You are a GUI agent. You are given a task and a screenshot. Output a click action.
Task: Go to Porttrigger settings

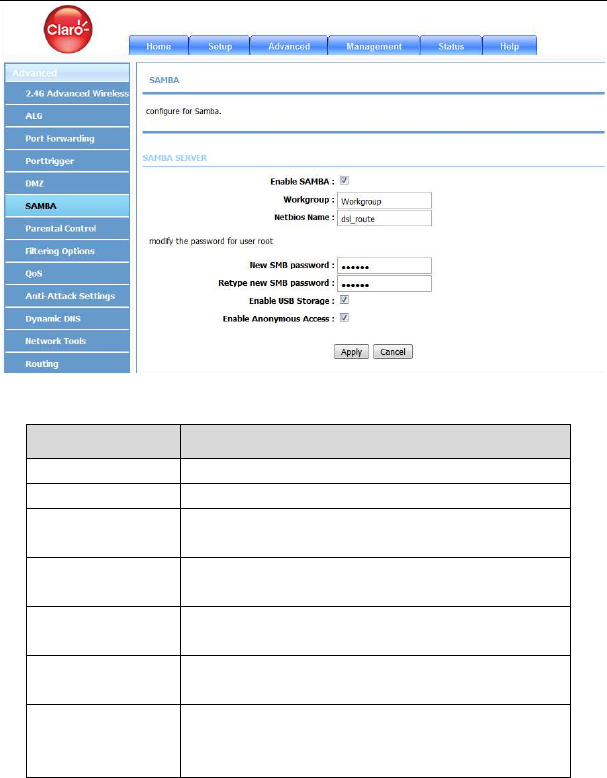pos(67,161)
